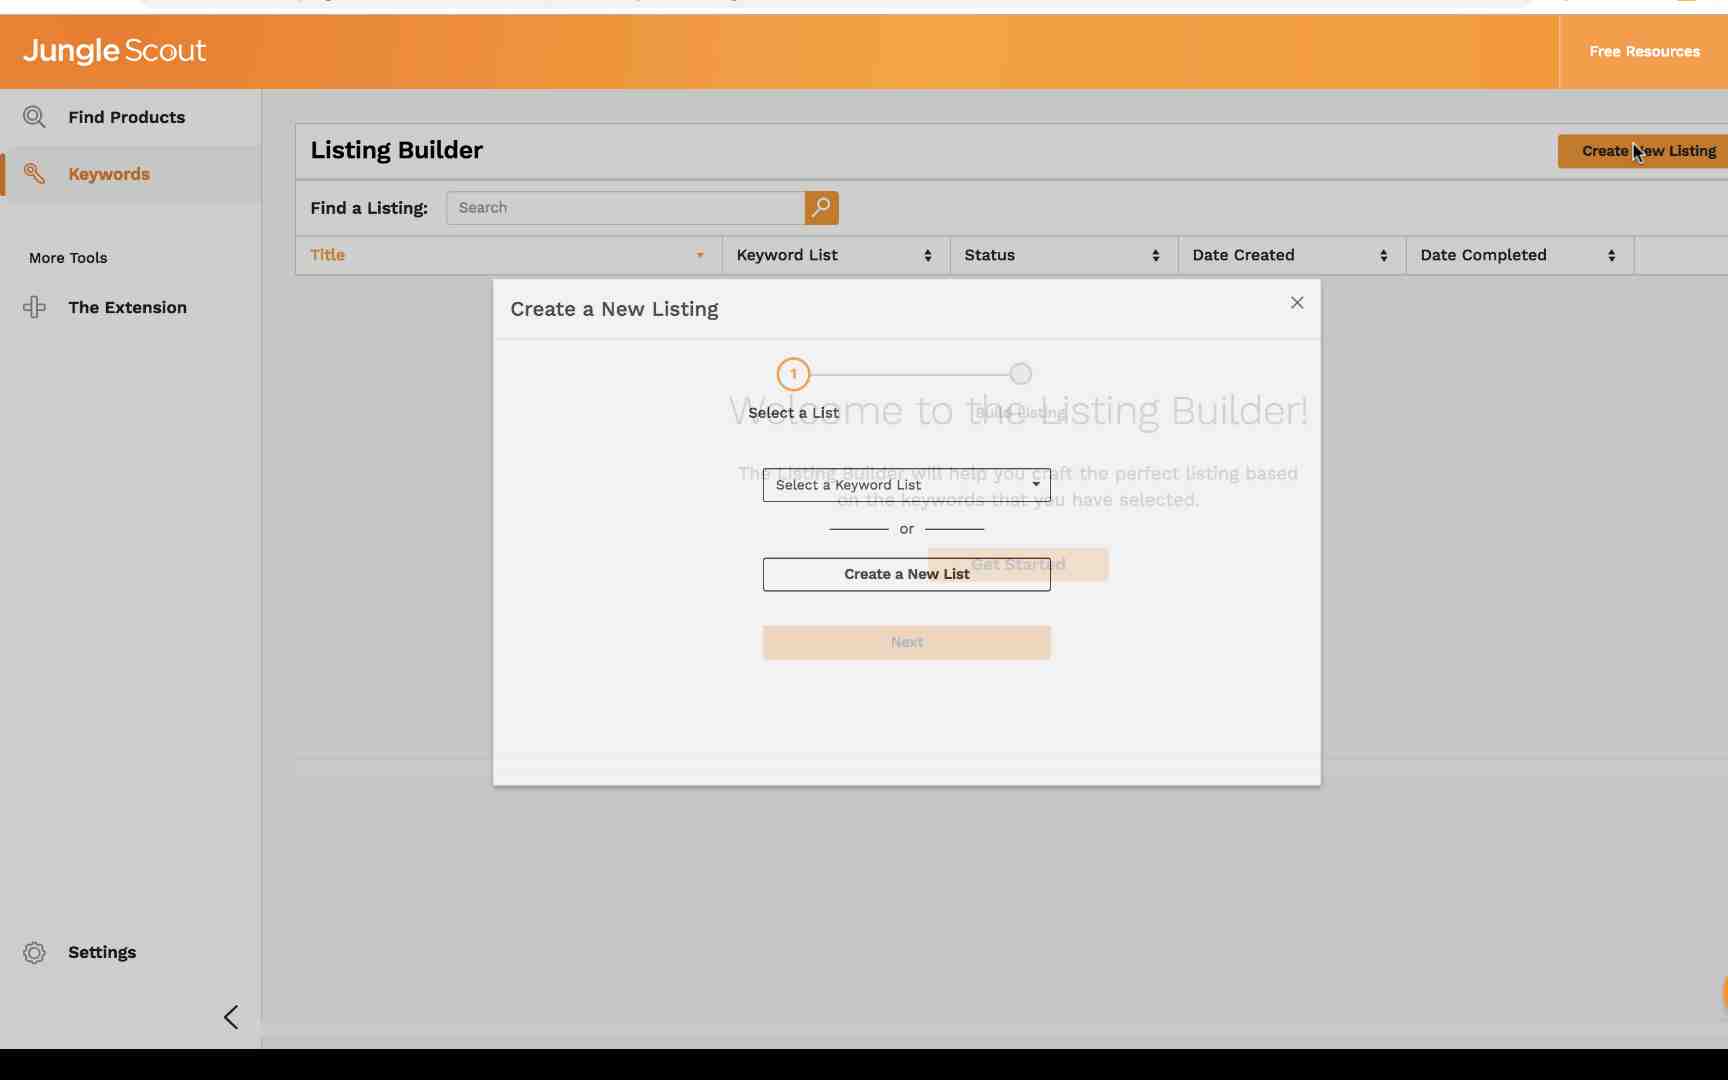This screenshot has width=1728, height=1080.
Task: Click the Date Created column header
Action: point(1292,256)
